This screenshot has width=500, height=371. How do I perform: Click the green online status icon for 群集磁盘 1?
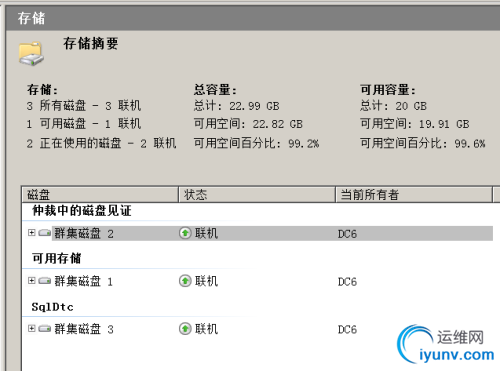tap(185, 281)
